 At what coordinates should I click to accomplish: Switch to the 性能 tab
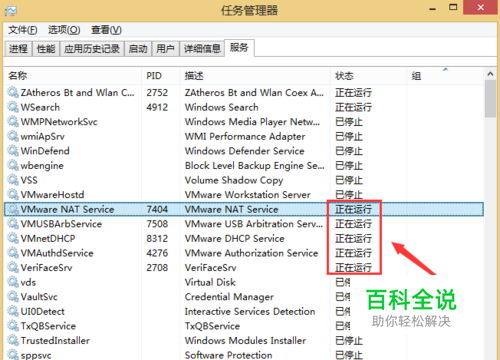(46, 49)
